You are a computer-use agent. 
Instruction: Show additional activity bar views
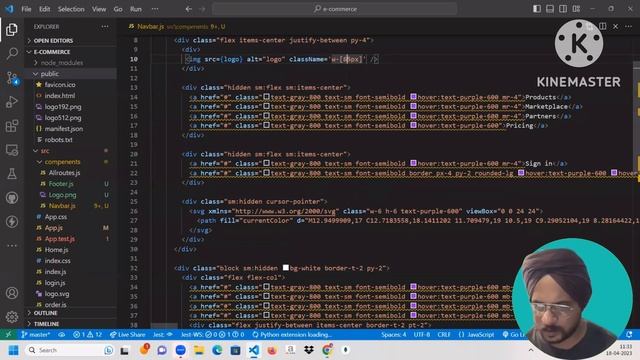[12, 245]
